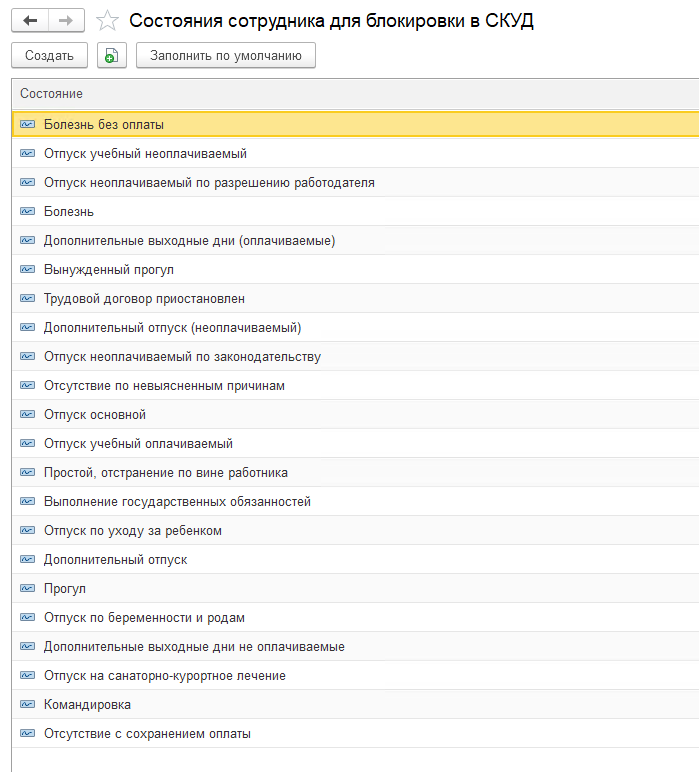Click the row icon next to Болезнь
This screenshot has height=772, width=699.
tap(27, 212)
